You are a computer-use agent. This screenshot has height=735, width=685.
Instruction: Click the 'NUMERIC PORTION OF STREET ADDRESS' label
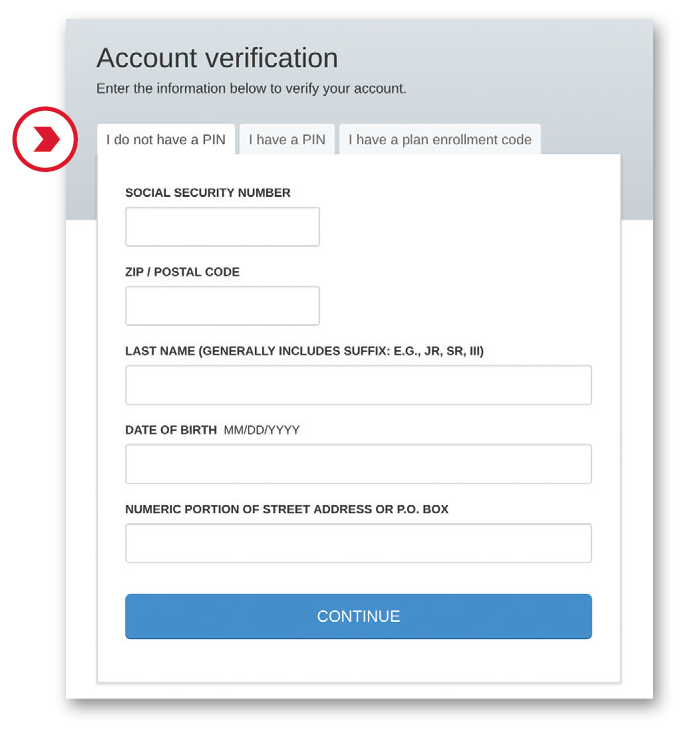click(x=286, y=509)
